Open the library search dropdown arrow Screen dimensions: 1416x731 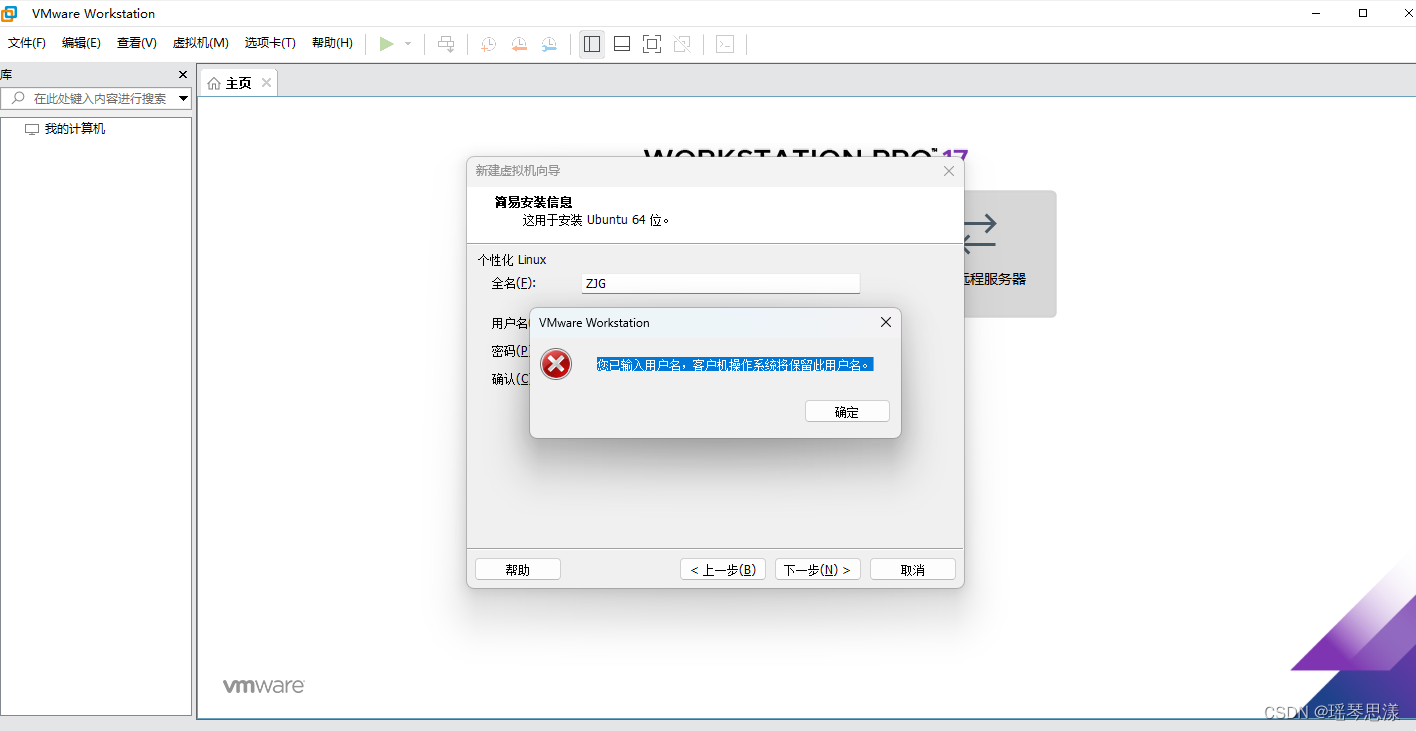click(x=184, y=98)
